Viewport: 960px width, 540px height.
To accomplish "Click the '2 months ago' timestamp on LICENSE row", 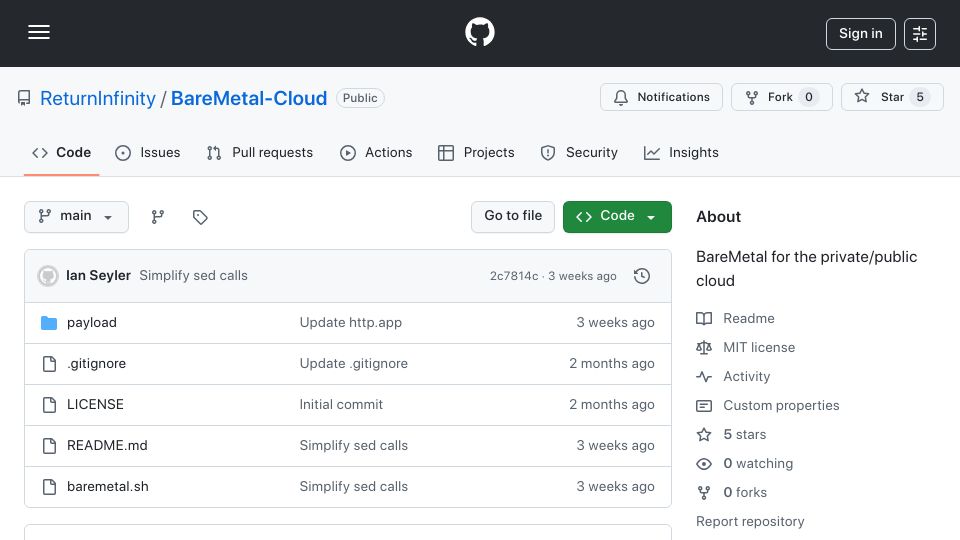I will (612, 405).
